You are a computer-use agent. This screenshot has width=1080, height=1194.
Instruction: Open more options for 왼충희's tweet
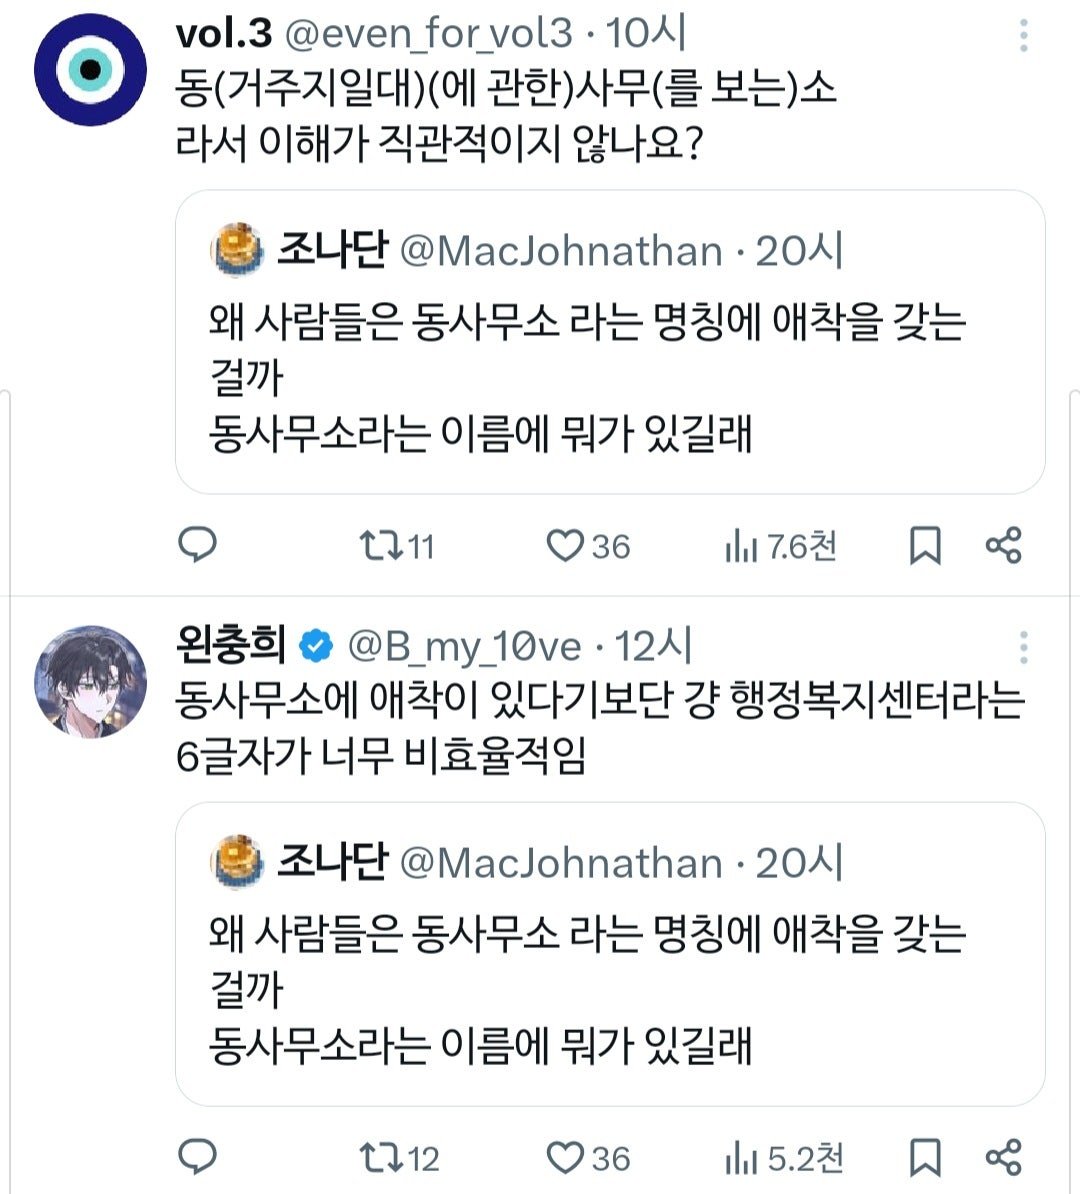pyautogui.click(x=1024, y=647)
